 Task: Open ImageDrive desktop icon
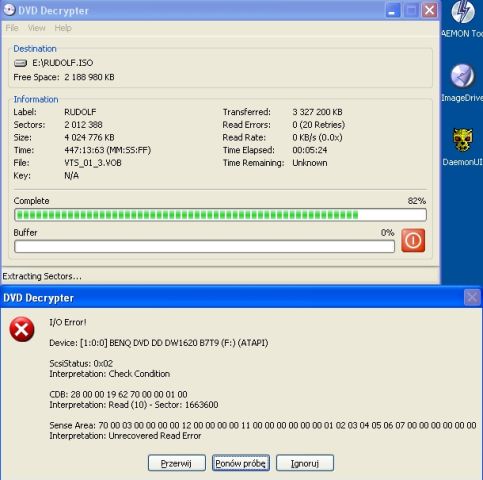coord(462,83)
